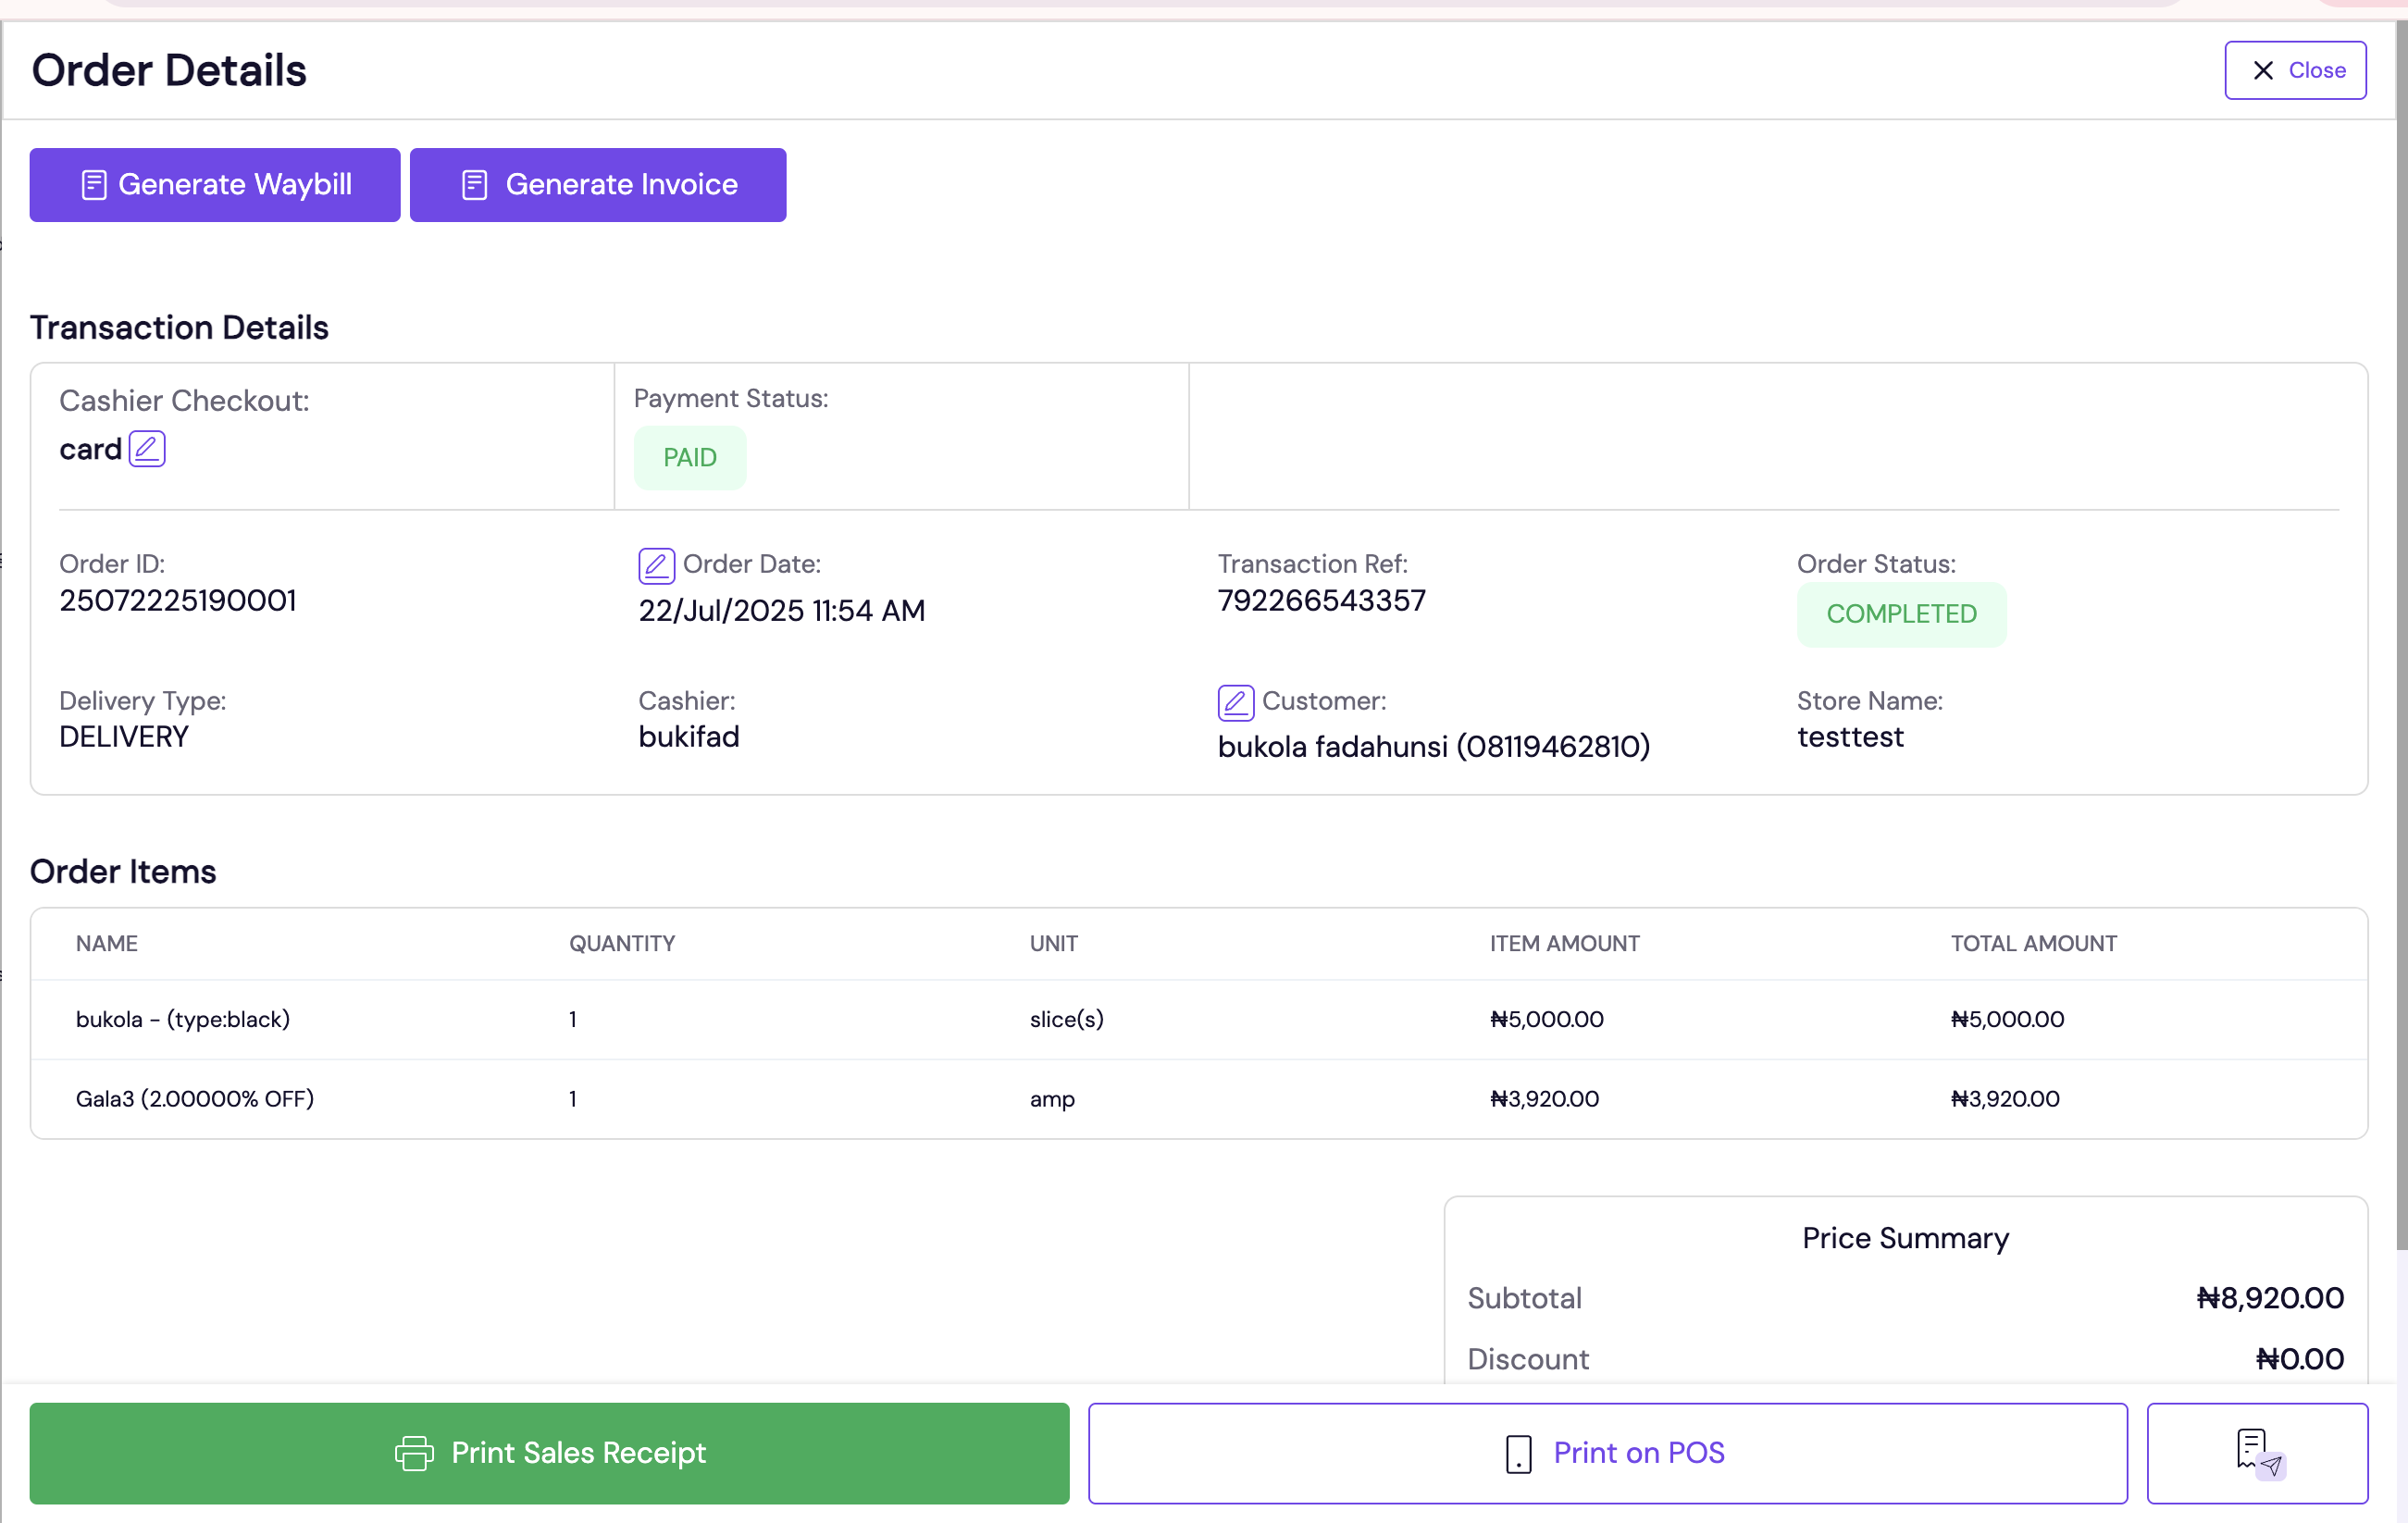Click the edit icon next to card

147,449
